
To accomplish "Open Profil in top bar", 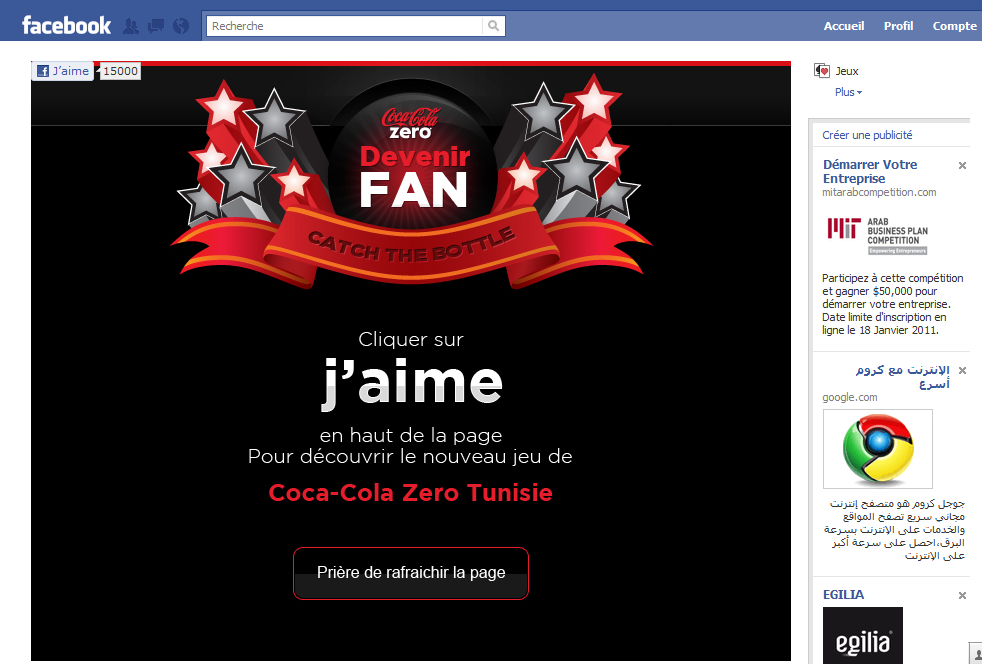I will point(898,26).
